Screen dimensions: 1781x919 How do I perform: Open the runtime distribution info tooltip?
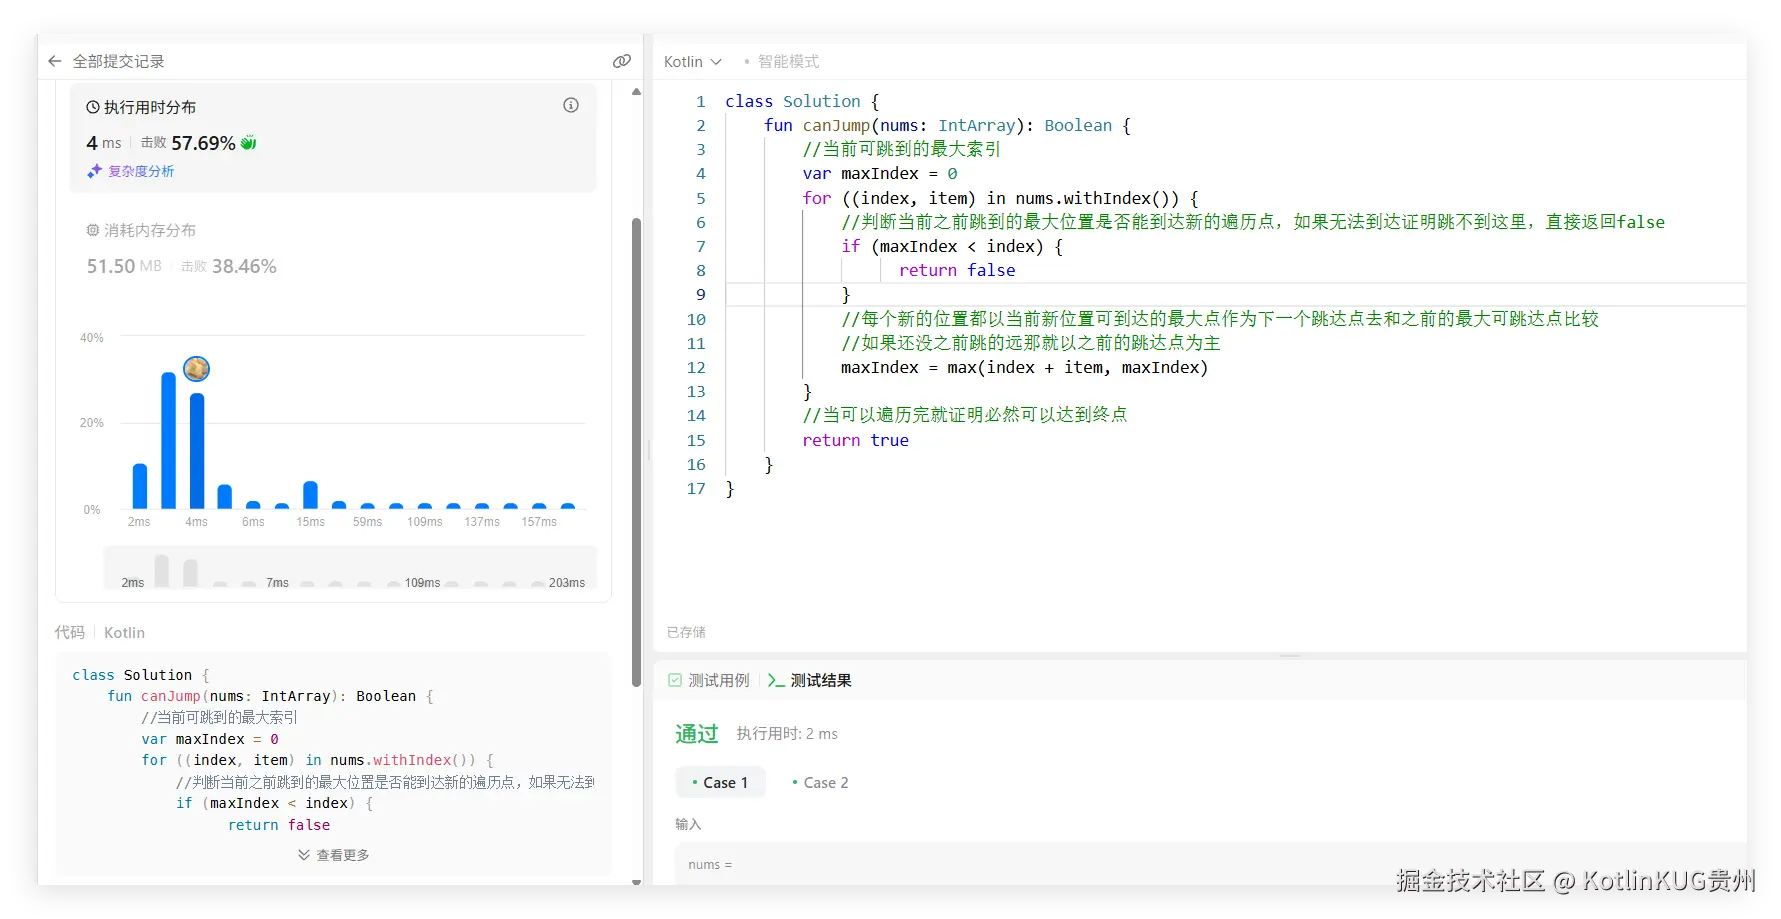pyautogui.click(x=570, y=104)
